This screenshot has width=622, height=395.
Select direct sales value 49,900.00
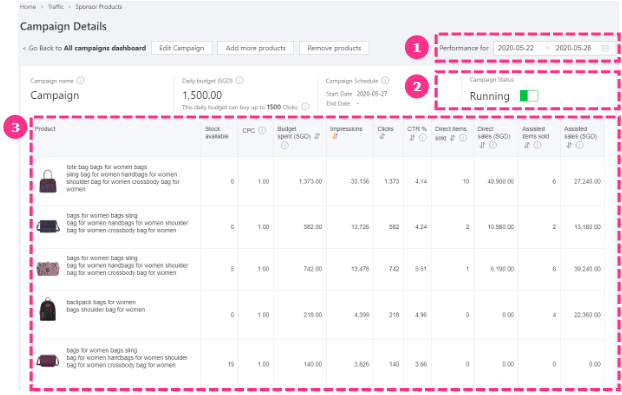click(x=501, y=181)
